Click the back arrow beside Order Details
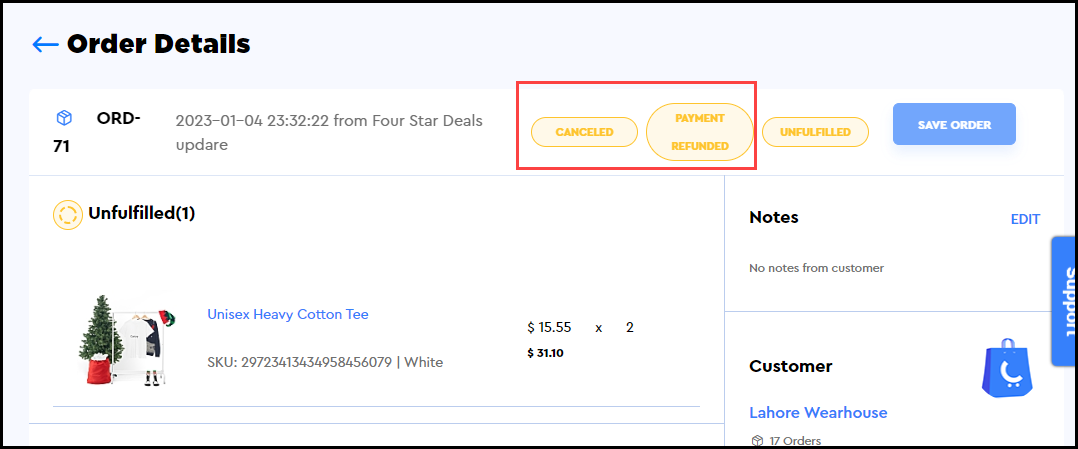This screenshot has width=1078, height=449. (x=45, y=45)
